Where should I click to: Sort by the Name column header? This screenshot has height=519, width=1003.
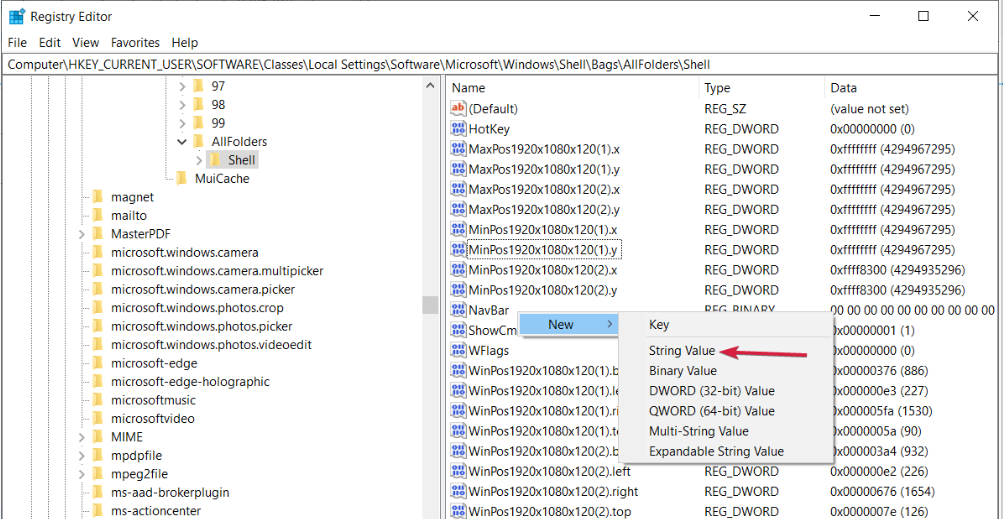(573, 88)
